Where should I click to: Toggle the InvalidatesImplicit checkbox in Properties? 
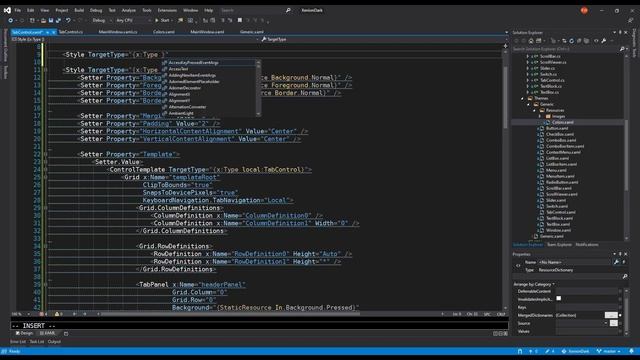coord(558,298)
